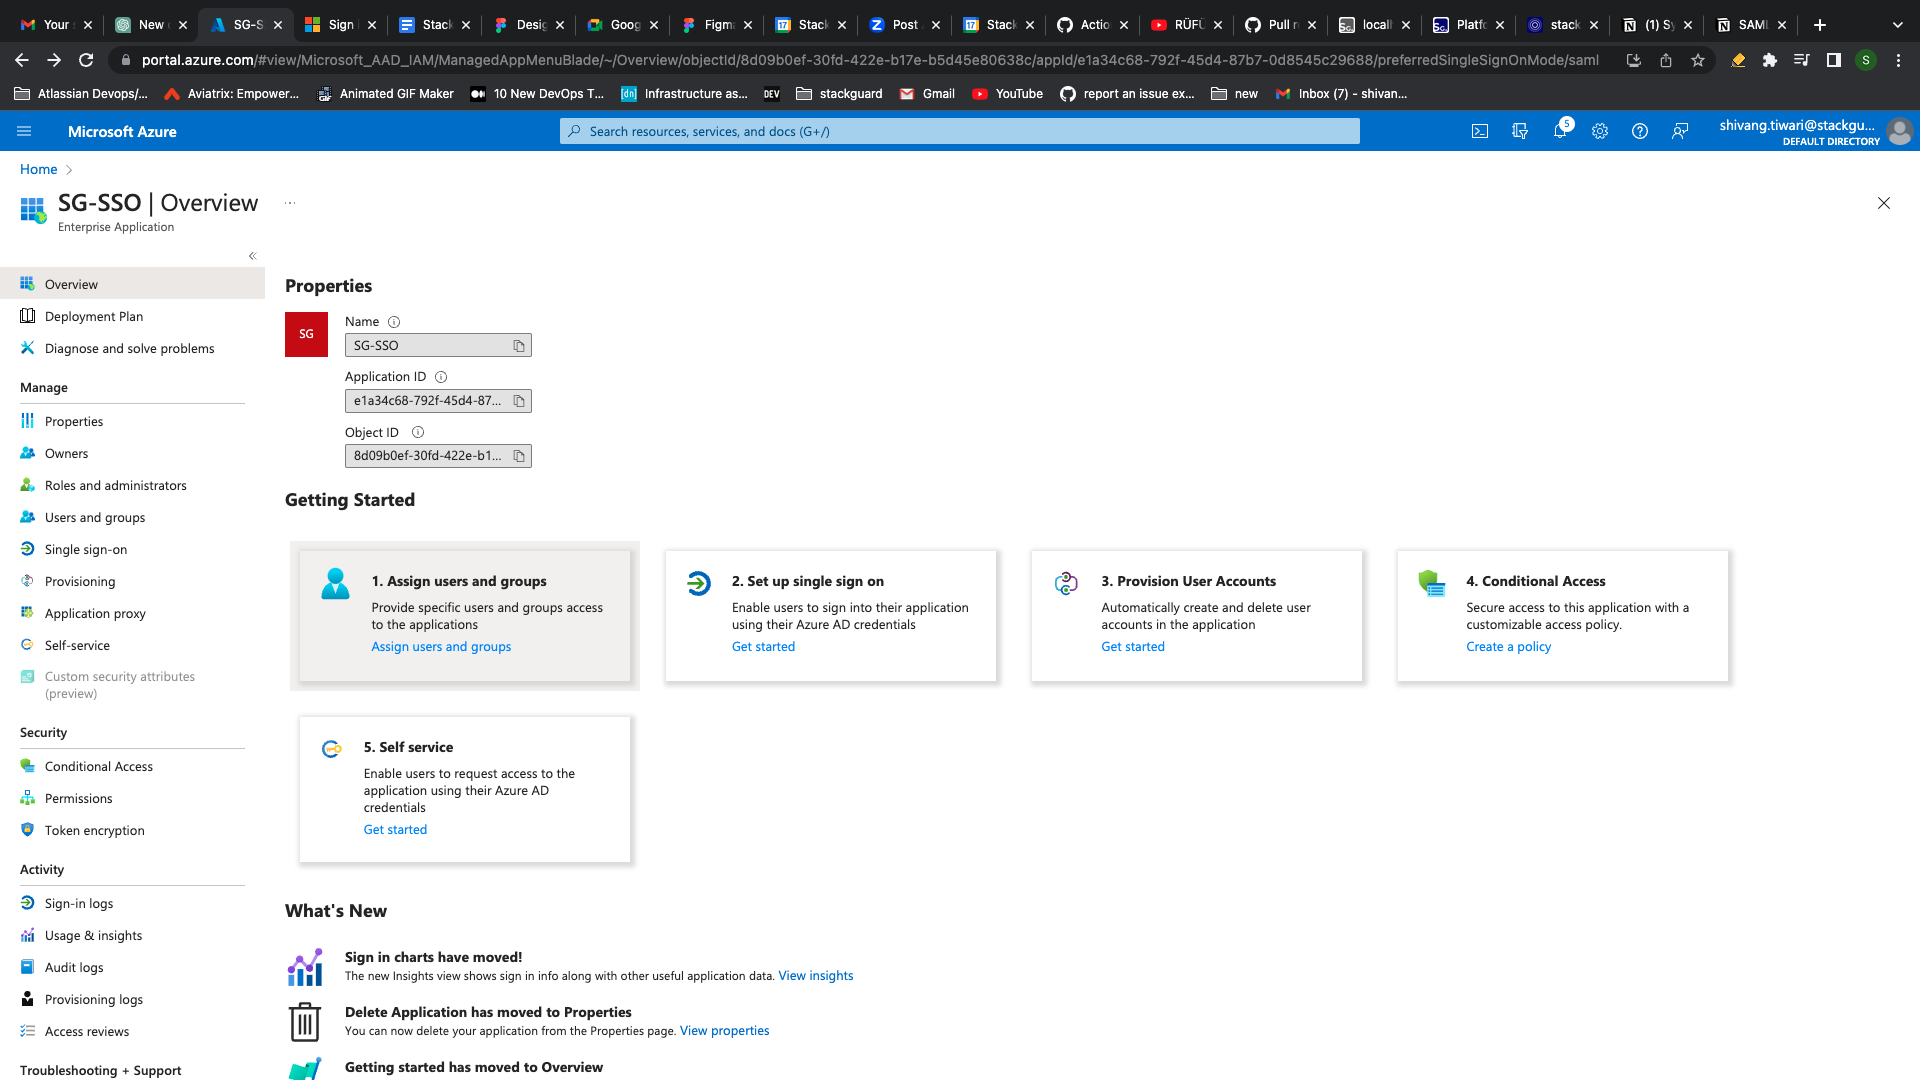Open the feedback icon in header

tap(1680, 131)
